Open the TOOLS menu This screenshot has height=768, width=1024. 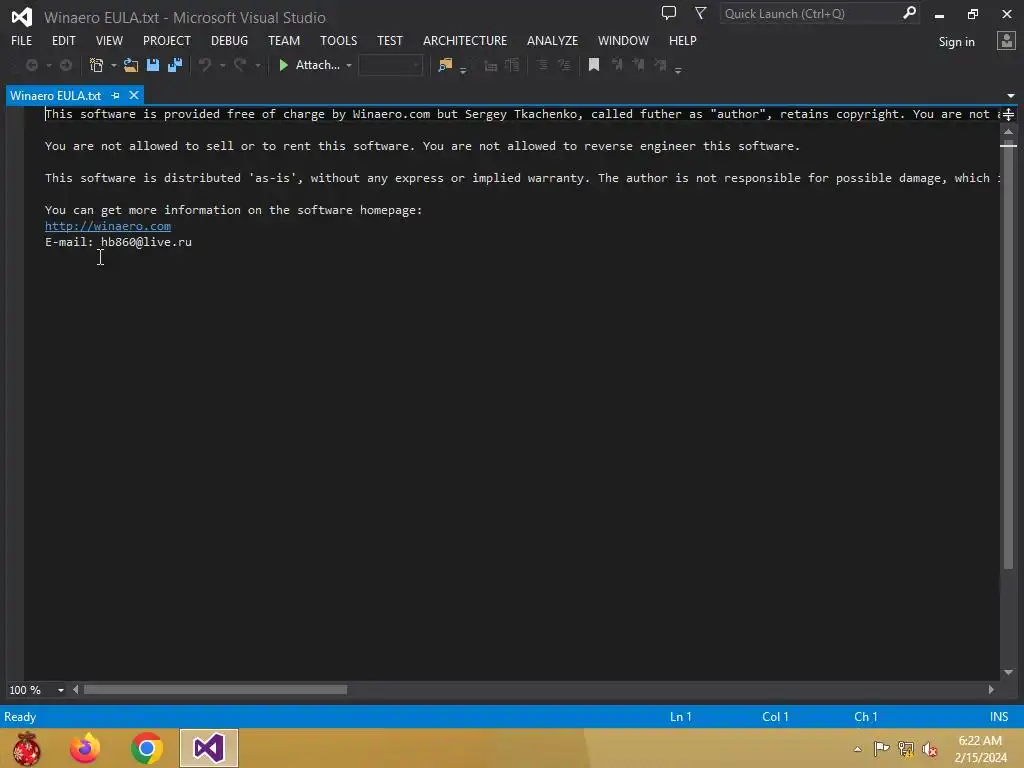[x=338, y=40]
